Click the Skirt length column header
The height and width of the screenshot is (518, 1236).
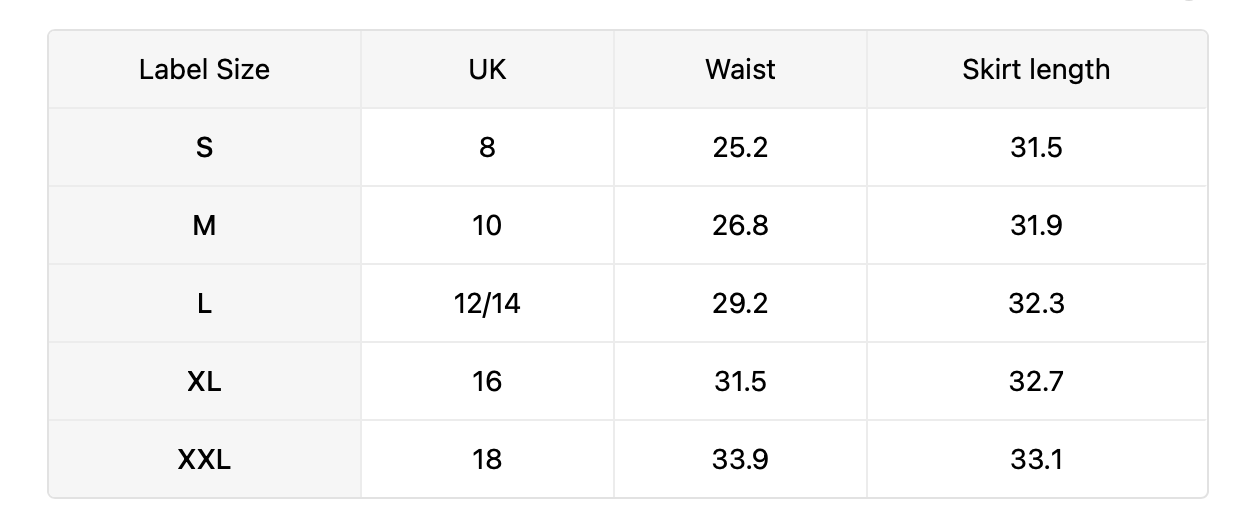pos(1036,69)
